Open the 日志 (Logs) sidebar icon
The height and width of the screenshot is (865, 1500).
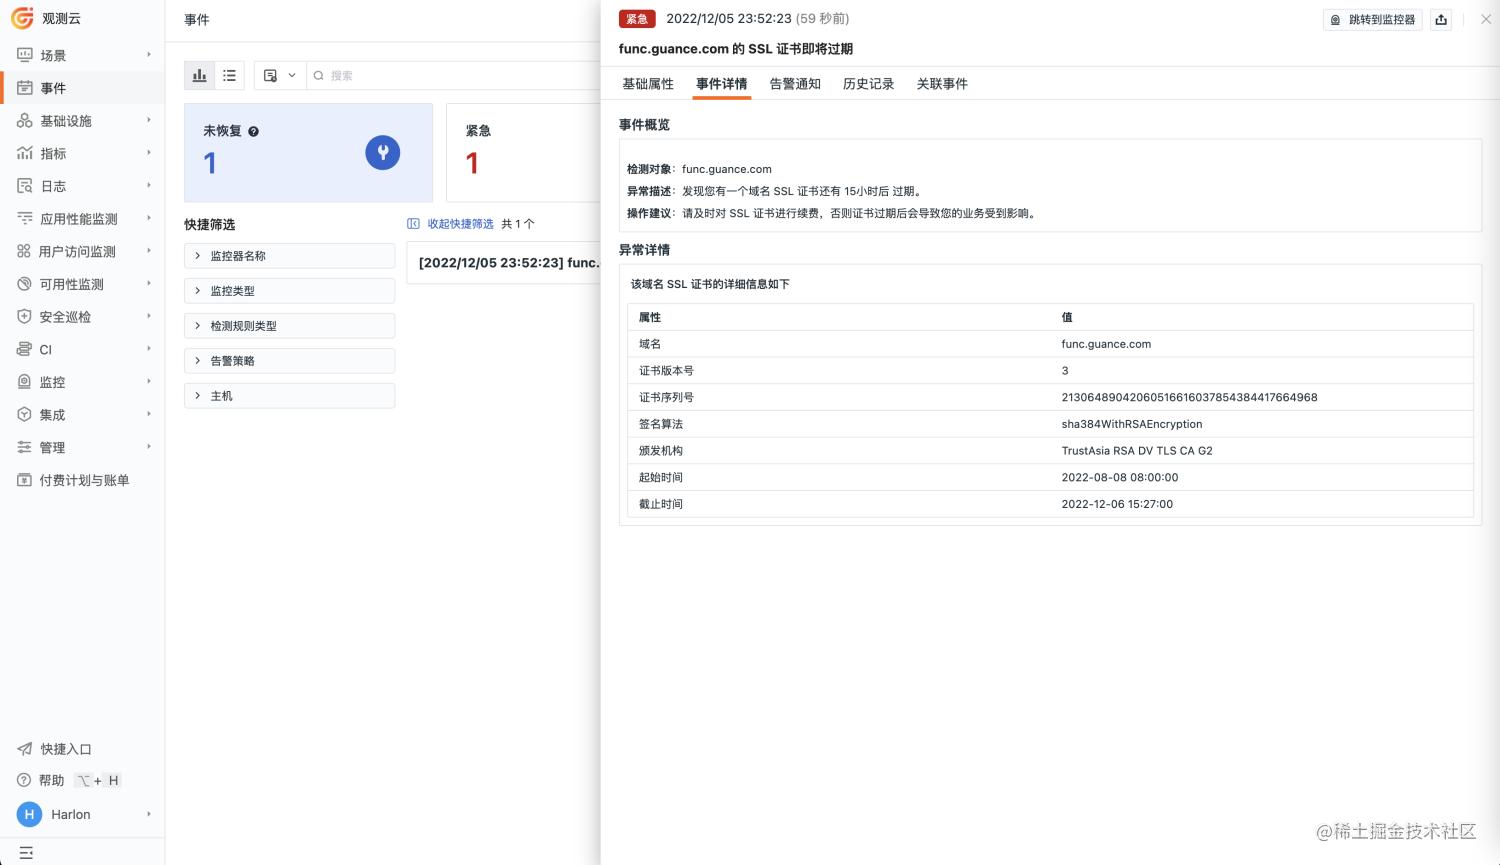52,186
